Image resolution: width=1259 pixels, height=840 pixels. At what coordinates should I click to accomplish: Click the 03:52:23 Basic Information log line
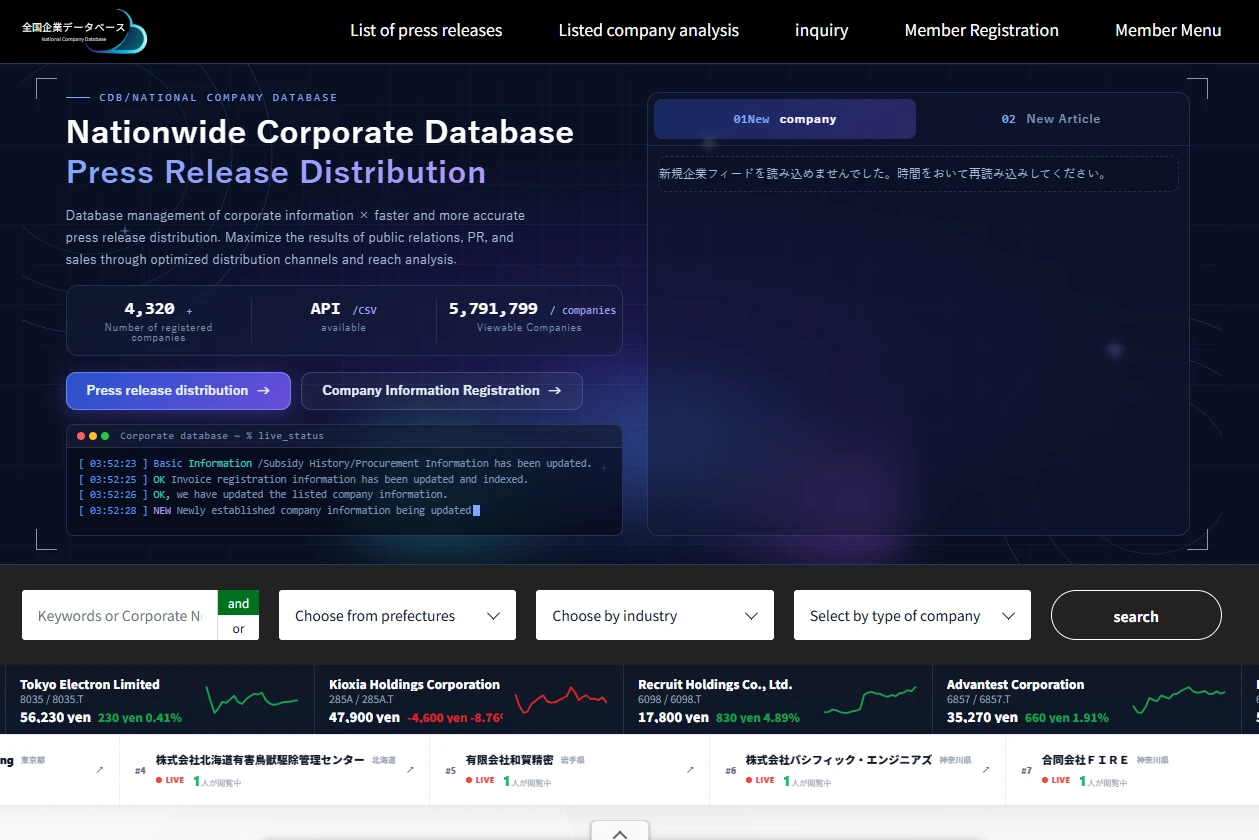click(335, 464)
